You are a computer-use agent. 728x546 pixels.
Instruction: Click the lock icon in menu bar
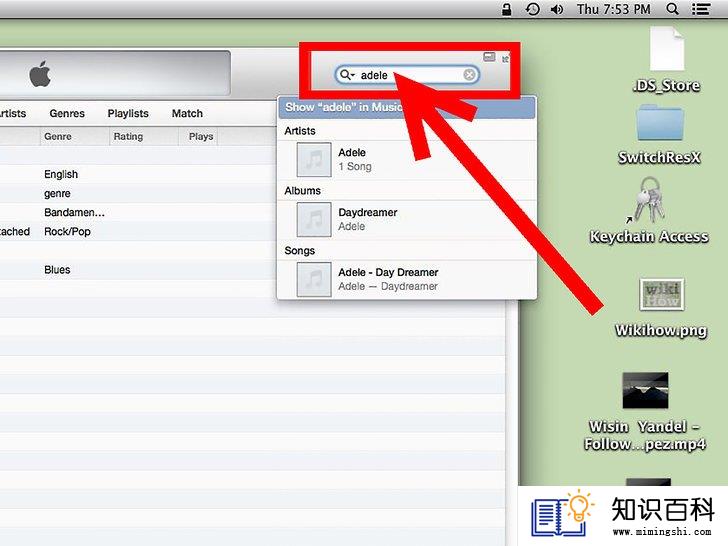pos(507,9)
